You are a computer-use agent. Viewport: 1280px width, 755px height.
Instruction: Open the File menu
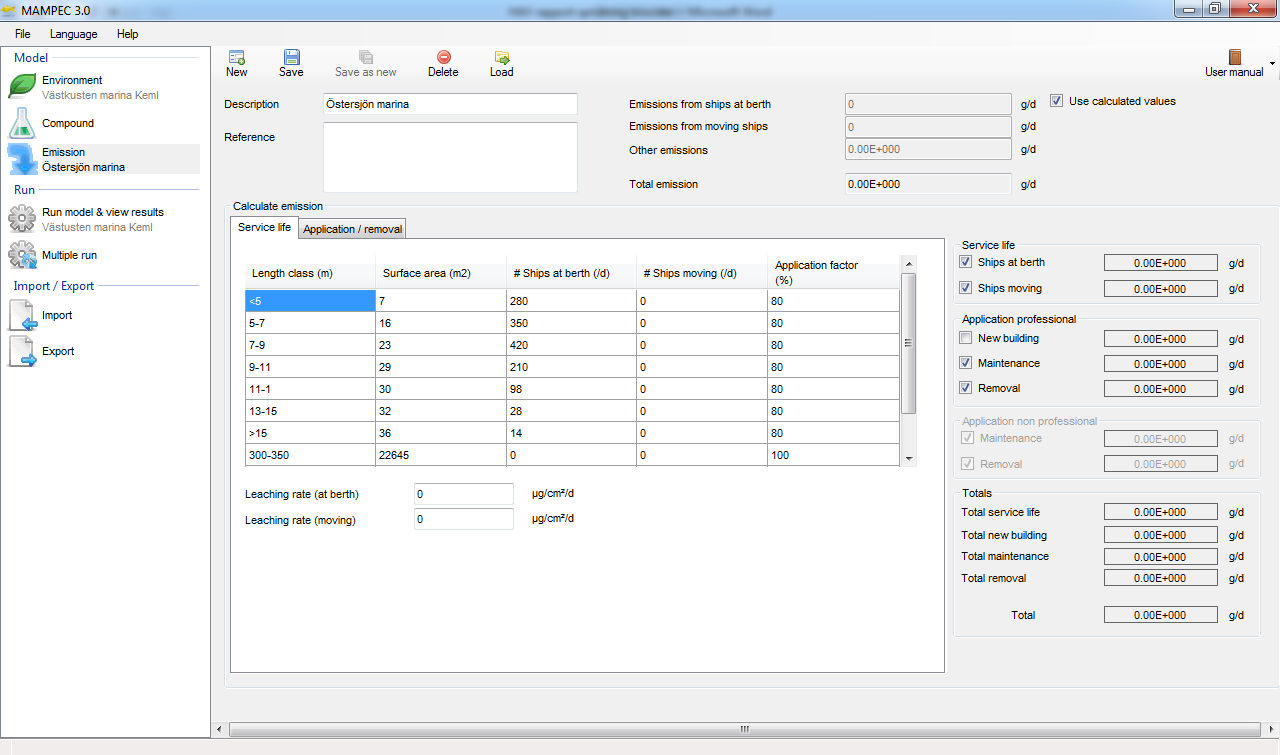point(23,34)
